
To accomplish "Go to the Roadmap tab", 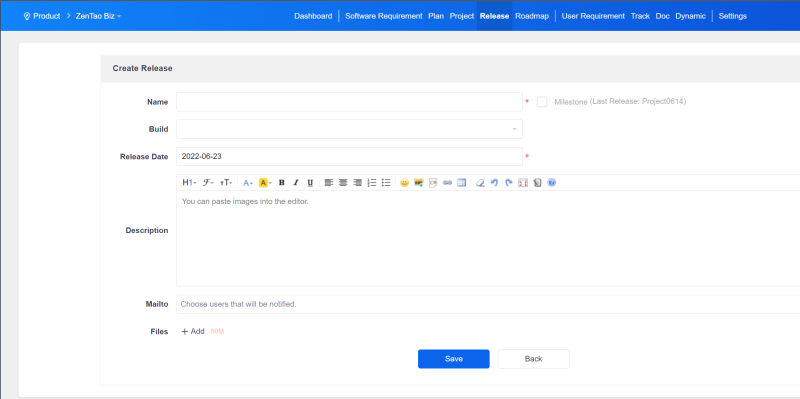I will 532,16.
